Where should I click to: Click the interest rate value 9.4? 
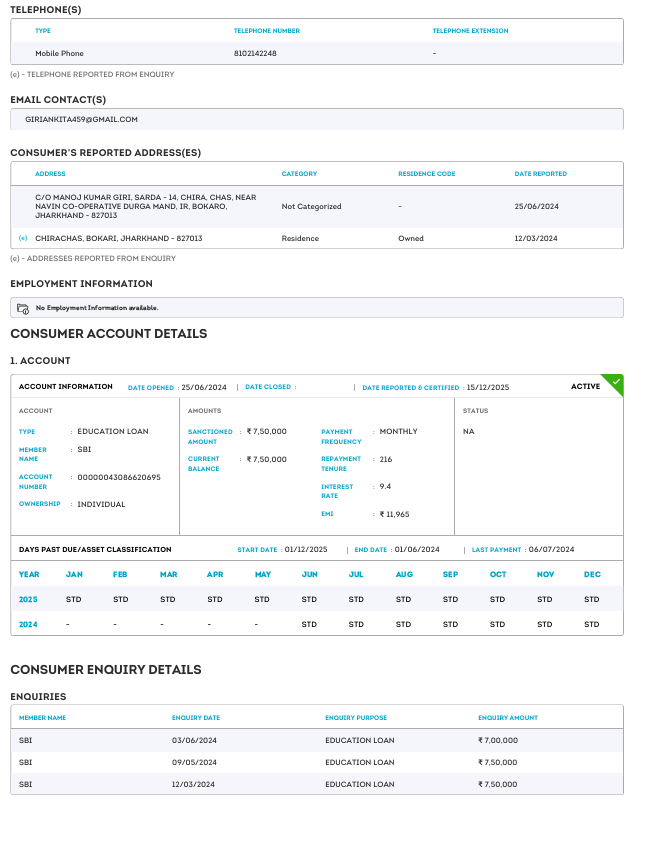(385, 486)
